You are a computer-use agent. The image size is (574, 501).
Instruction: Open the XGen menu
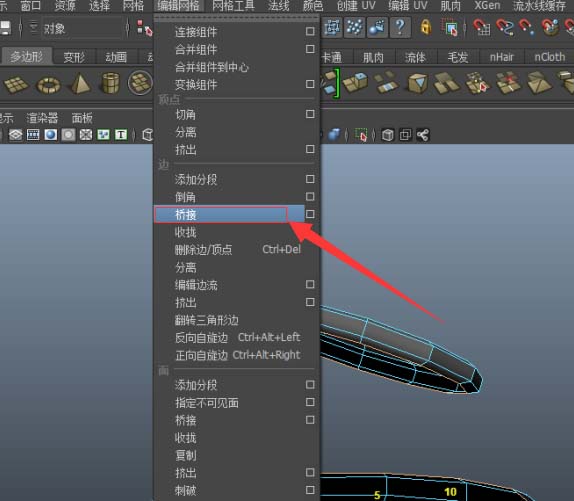pyautogui.click(x=487, y=5)
